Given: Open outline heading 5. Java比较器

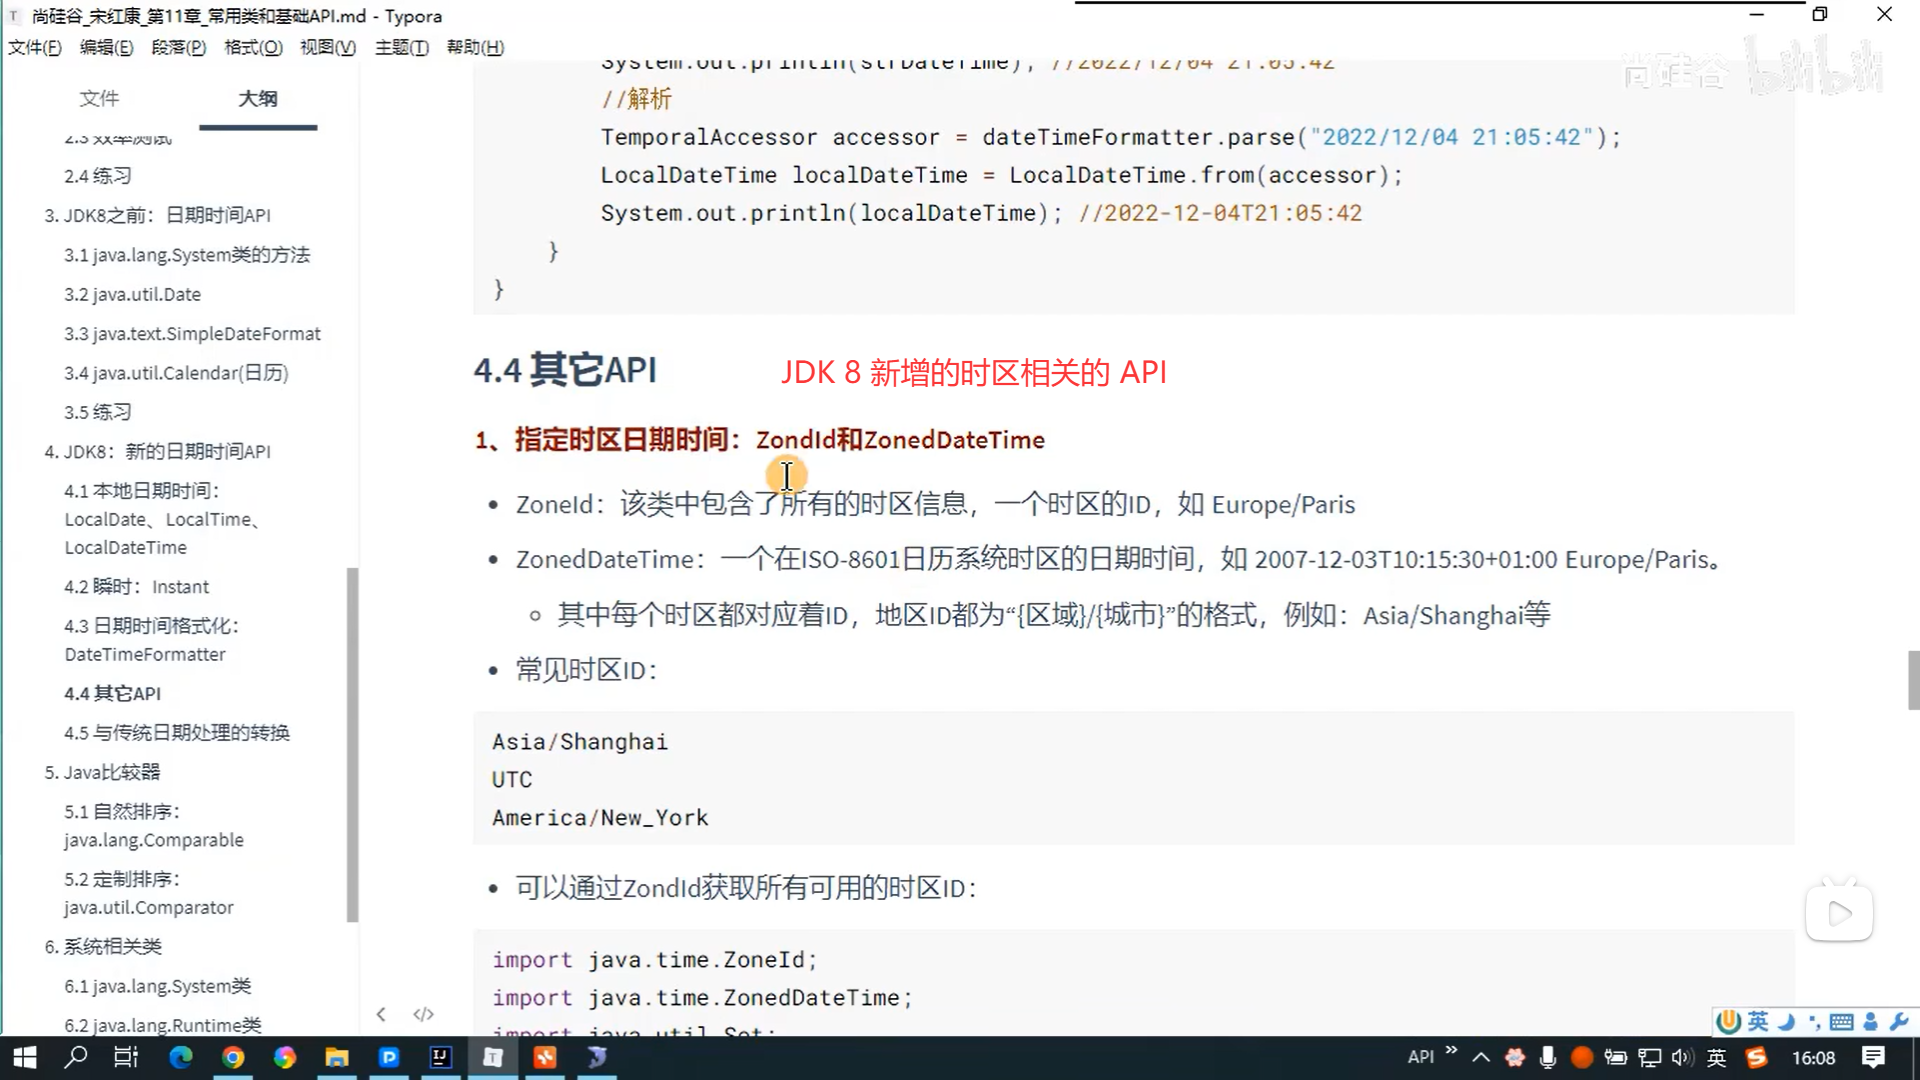Looking at the screenshot, I should pos(102,772).
